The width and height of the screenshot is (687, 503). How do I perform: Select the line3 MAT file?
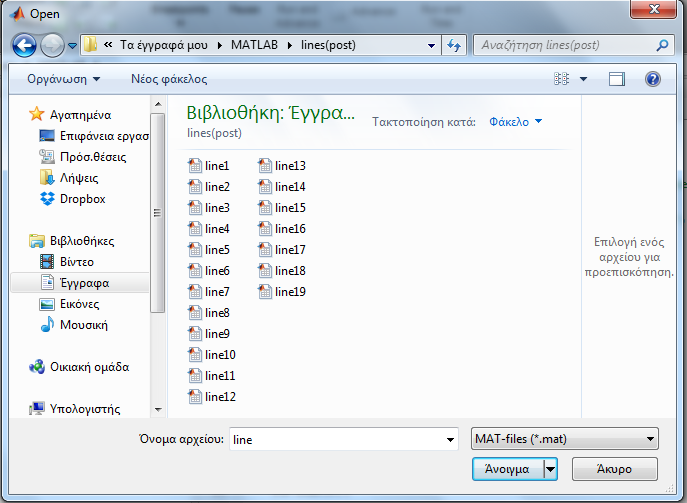tap(209, 208)
